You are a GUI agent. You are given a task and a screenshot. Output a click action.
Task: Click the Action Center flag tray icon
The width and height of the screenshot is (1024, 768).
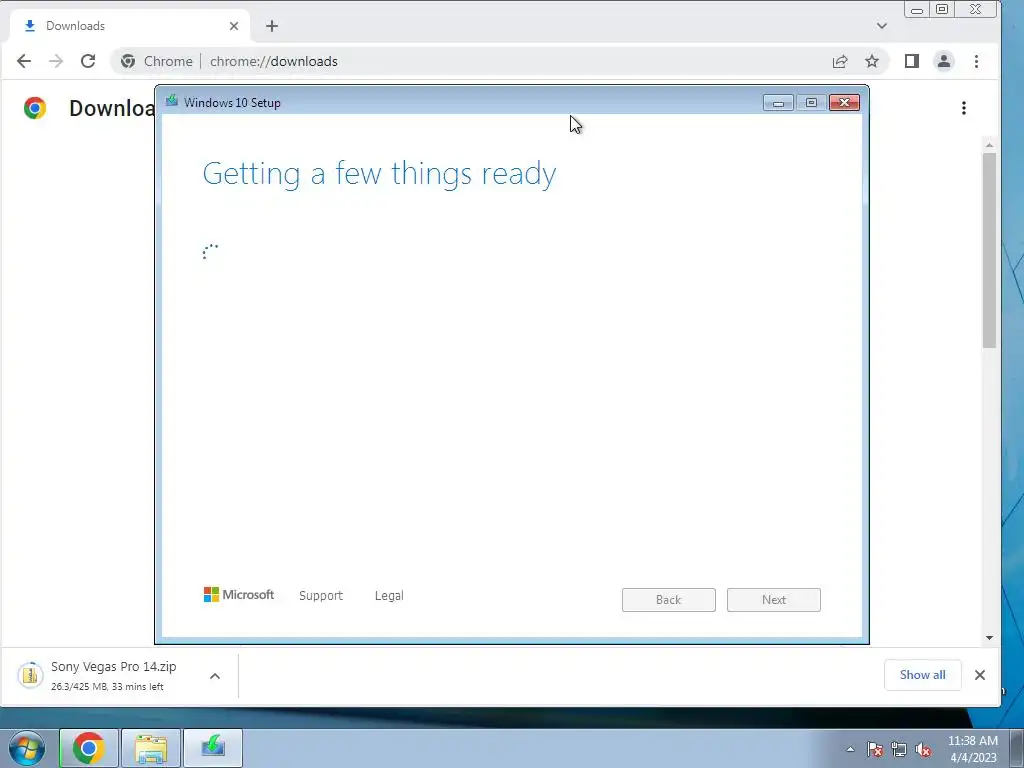point(875,749)
